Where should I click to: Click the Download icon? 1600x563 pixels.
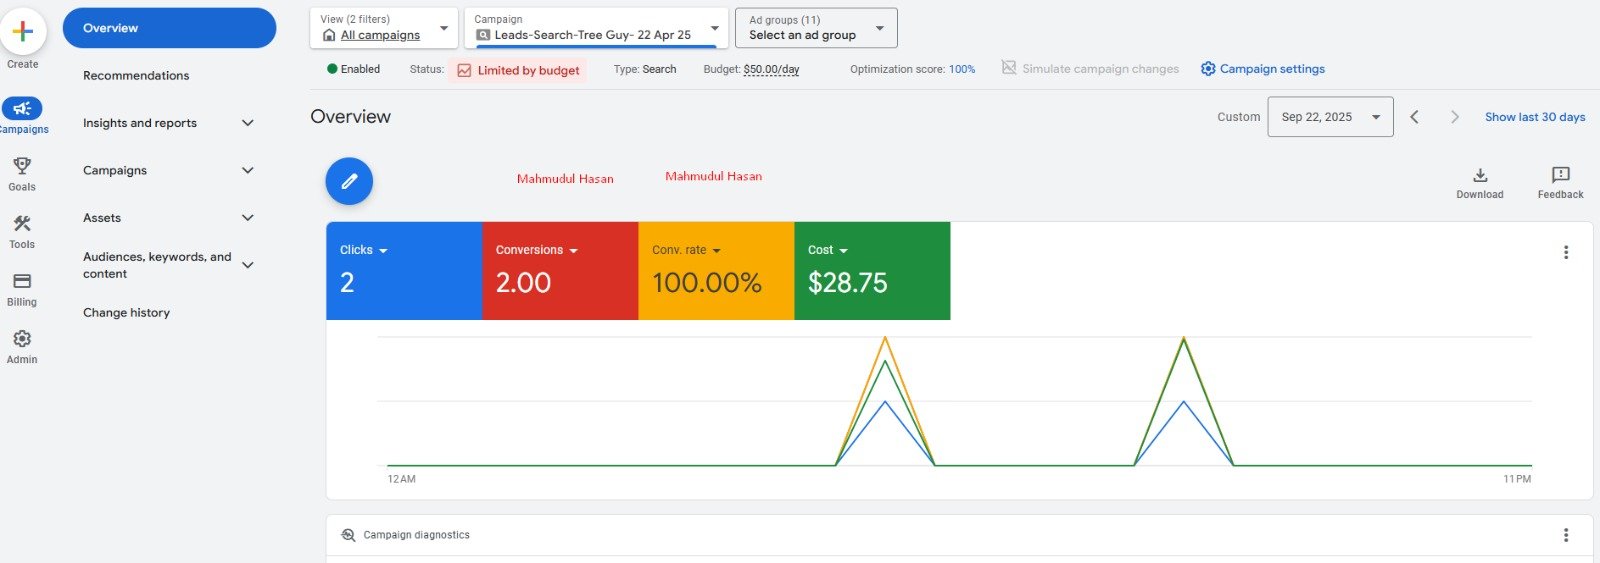click(x=1480, y=175)
